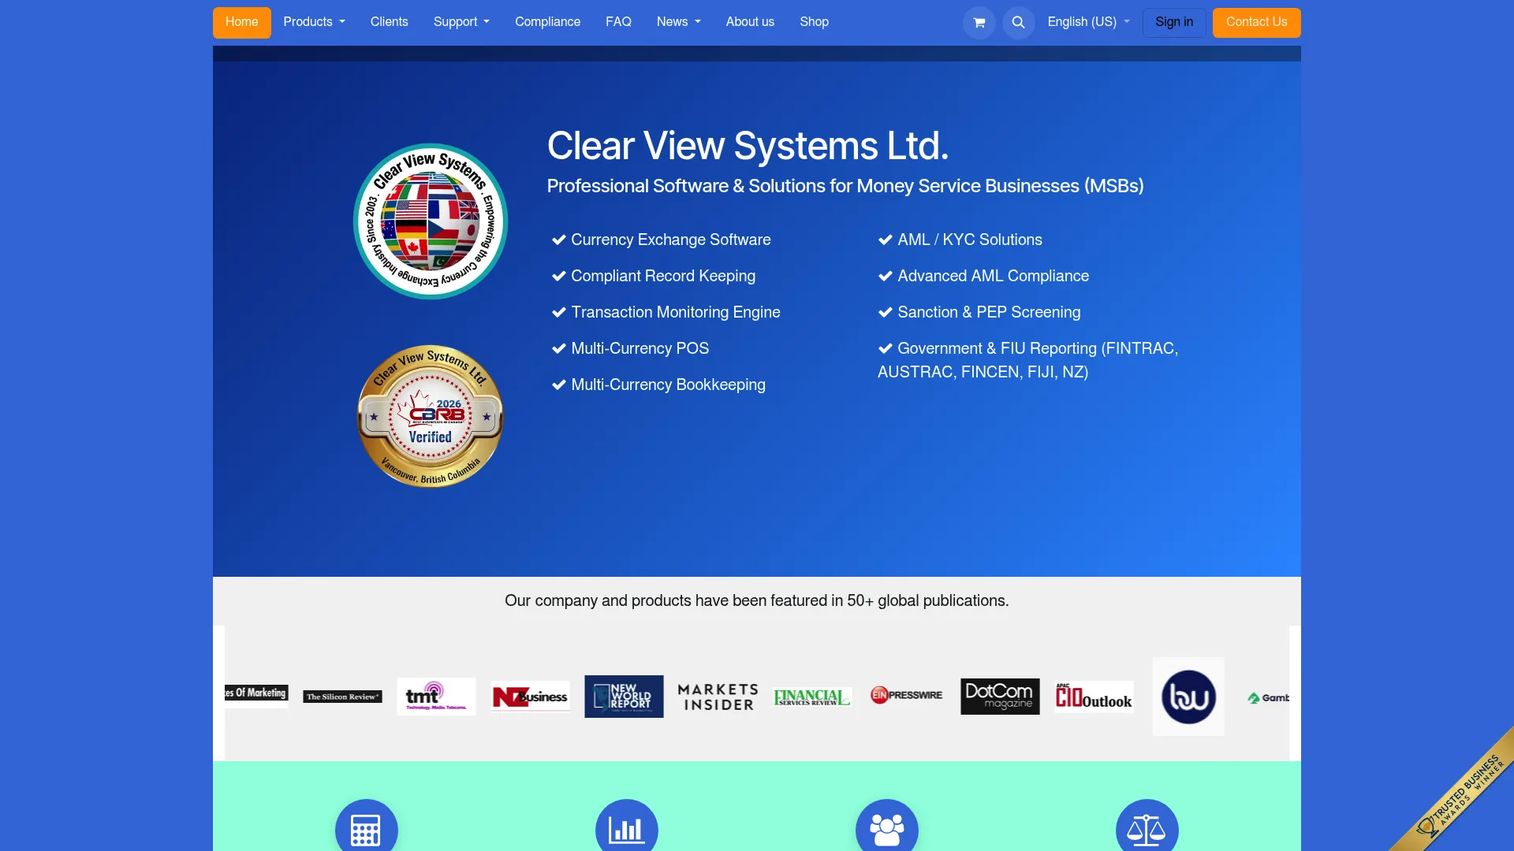This screenshot has width=1514, height=851.
Task: Click "Transaction Monitoring Engine" text
Action: (x=676, y=312)
